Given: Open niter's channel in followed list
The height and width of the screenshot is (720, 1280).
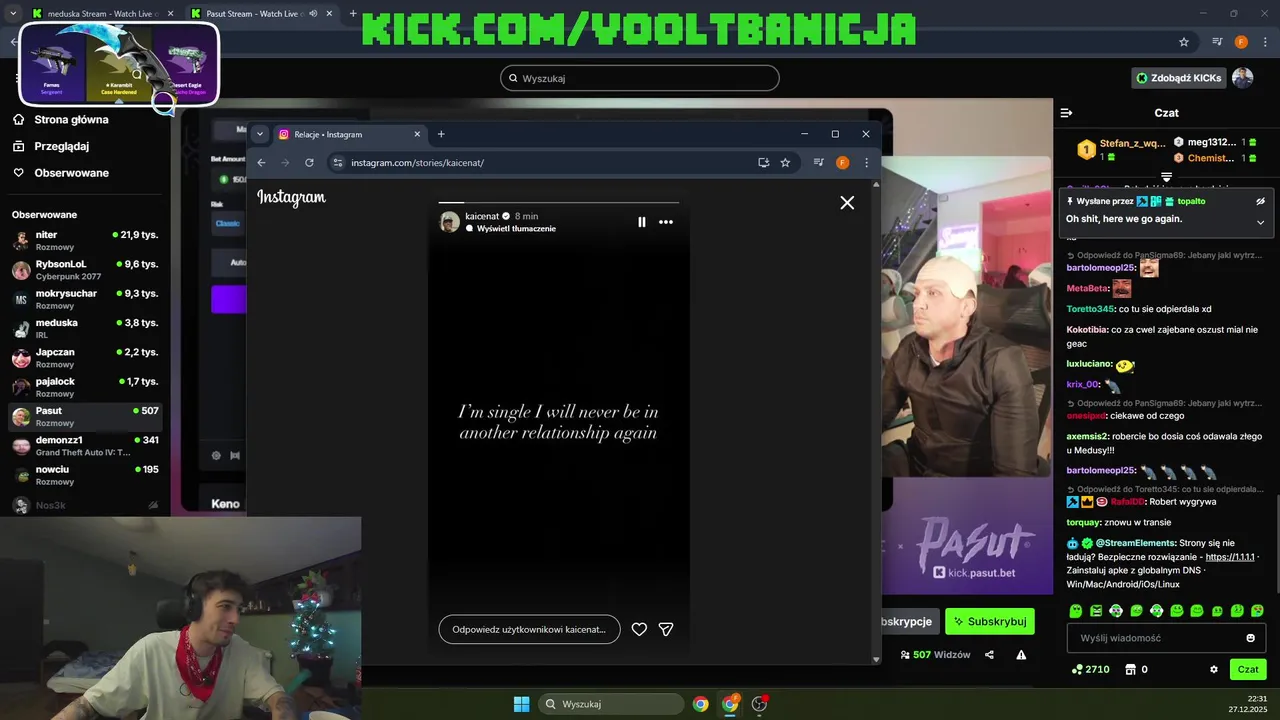Looking at the screenshot, I should [x=85, y=240].
